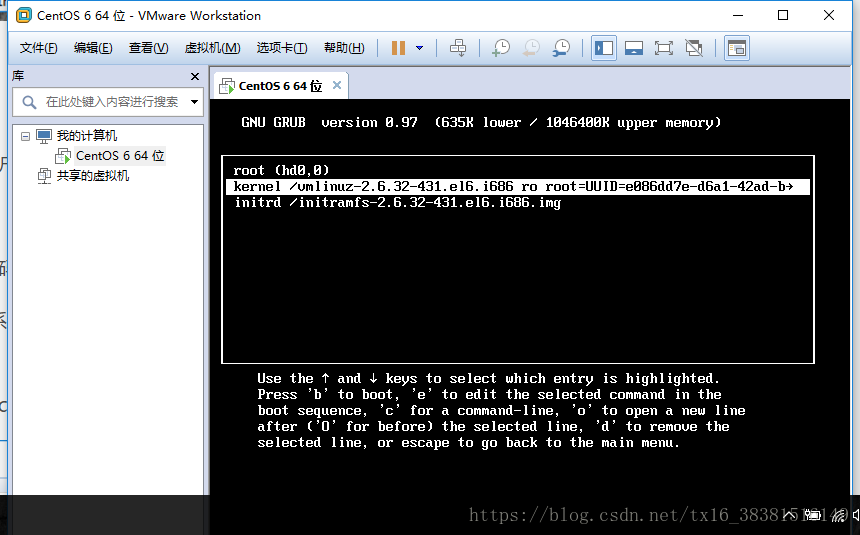This screenshot has height=535, width=860.
Task: Open the 选项卡(T) menu
Action: 282,48
